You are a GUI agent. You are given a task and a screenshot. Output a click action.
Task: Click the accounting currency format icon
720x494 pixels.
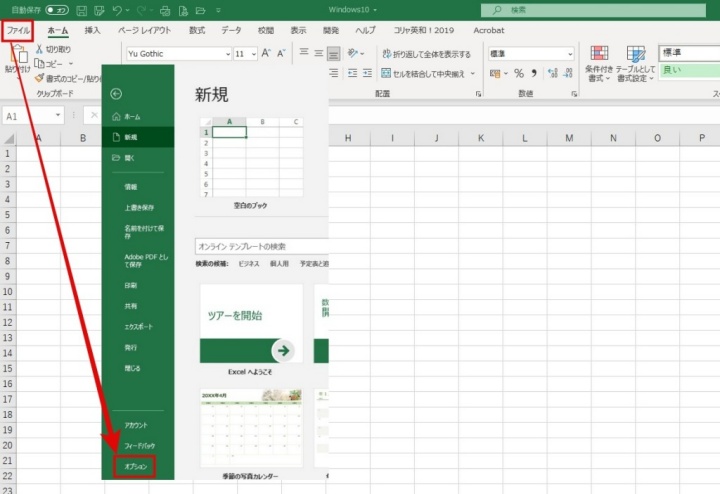pos(495,73)
